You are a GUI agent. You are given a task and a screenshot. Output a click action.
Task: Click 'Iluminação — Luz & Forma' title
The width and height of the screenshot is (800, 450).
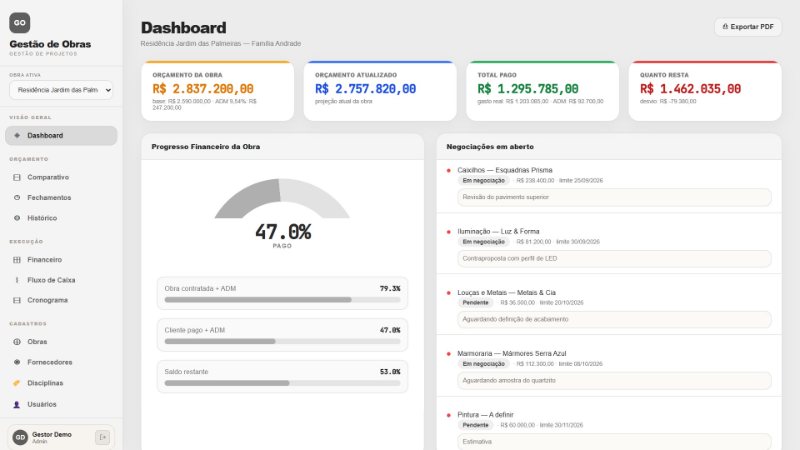(498, 232)
